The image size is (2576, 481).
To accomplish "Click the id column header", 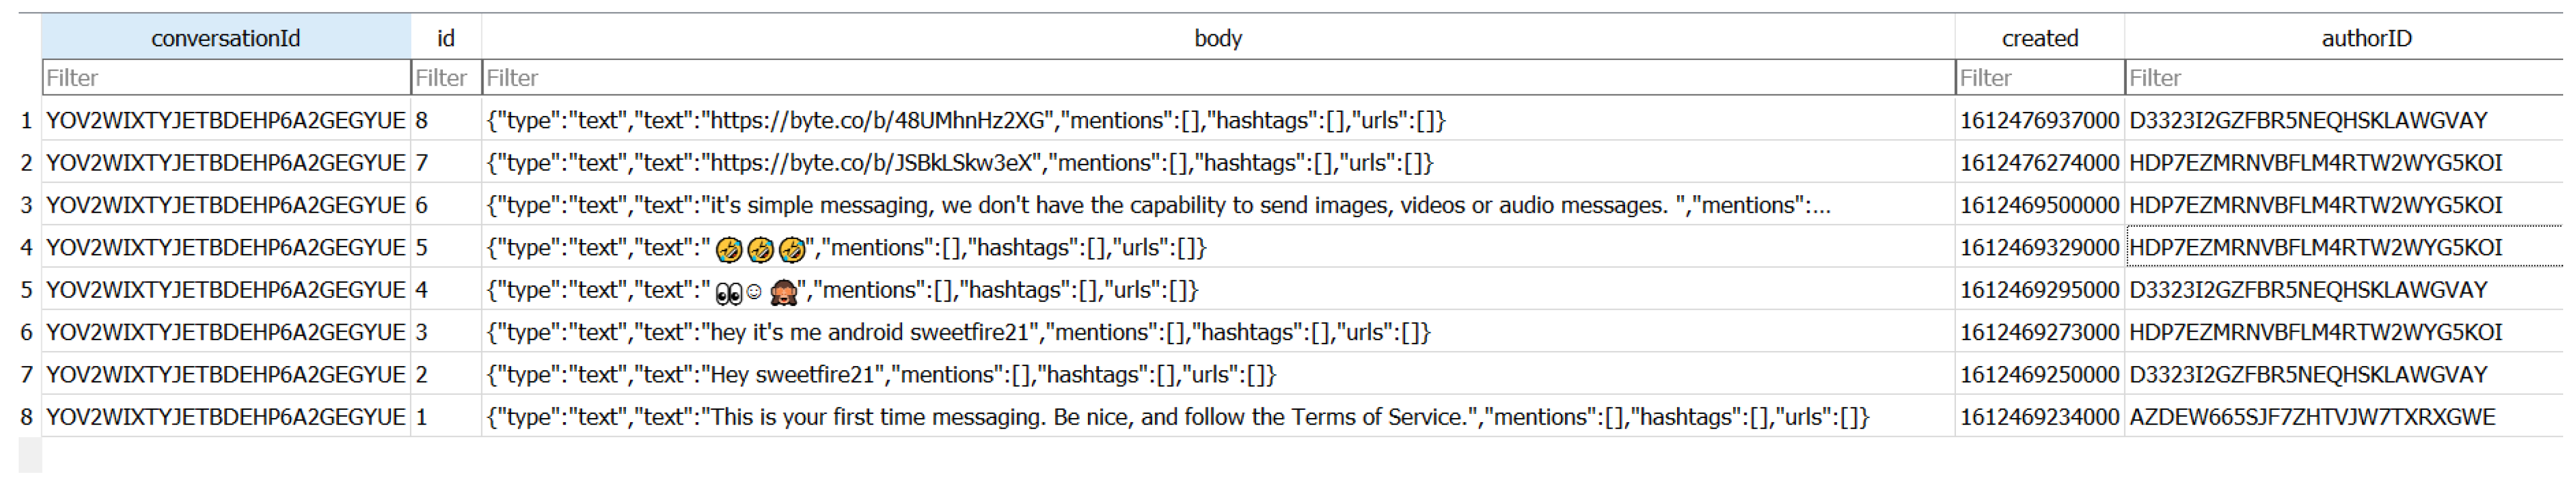I will 446,38.
